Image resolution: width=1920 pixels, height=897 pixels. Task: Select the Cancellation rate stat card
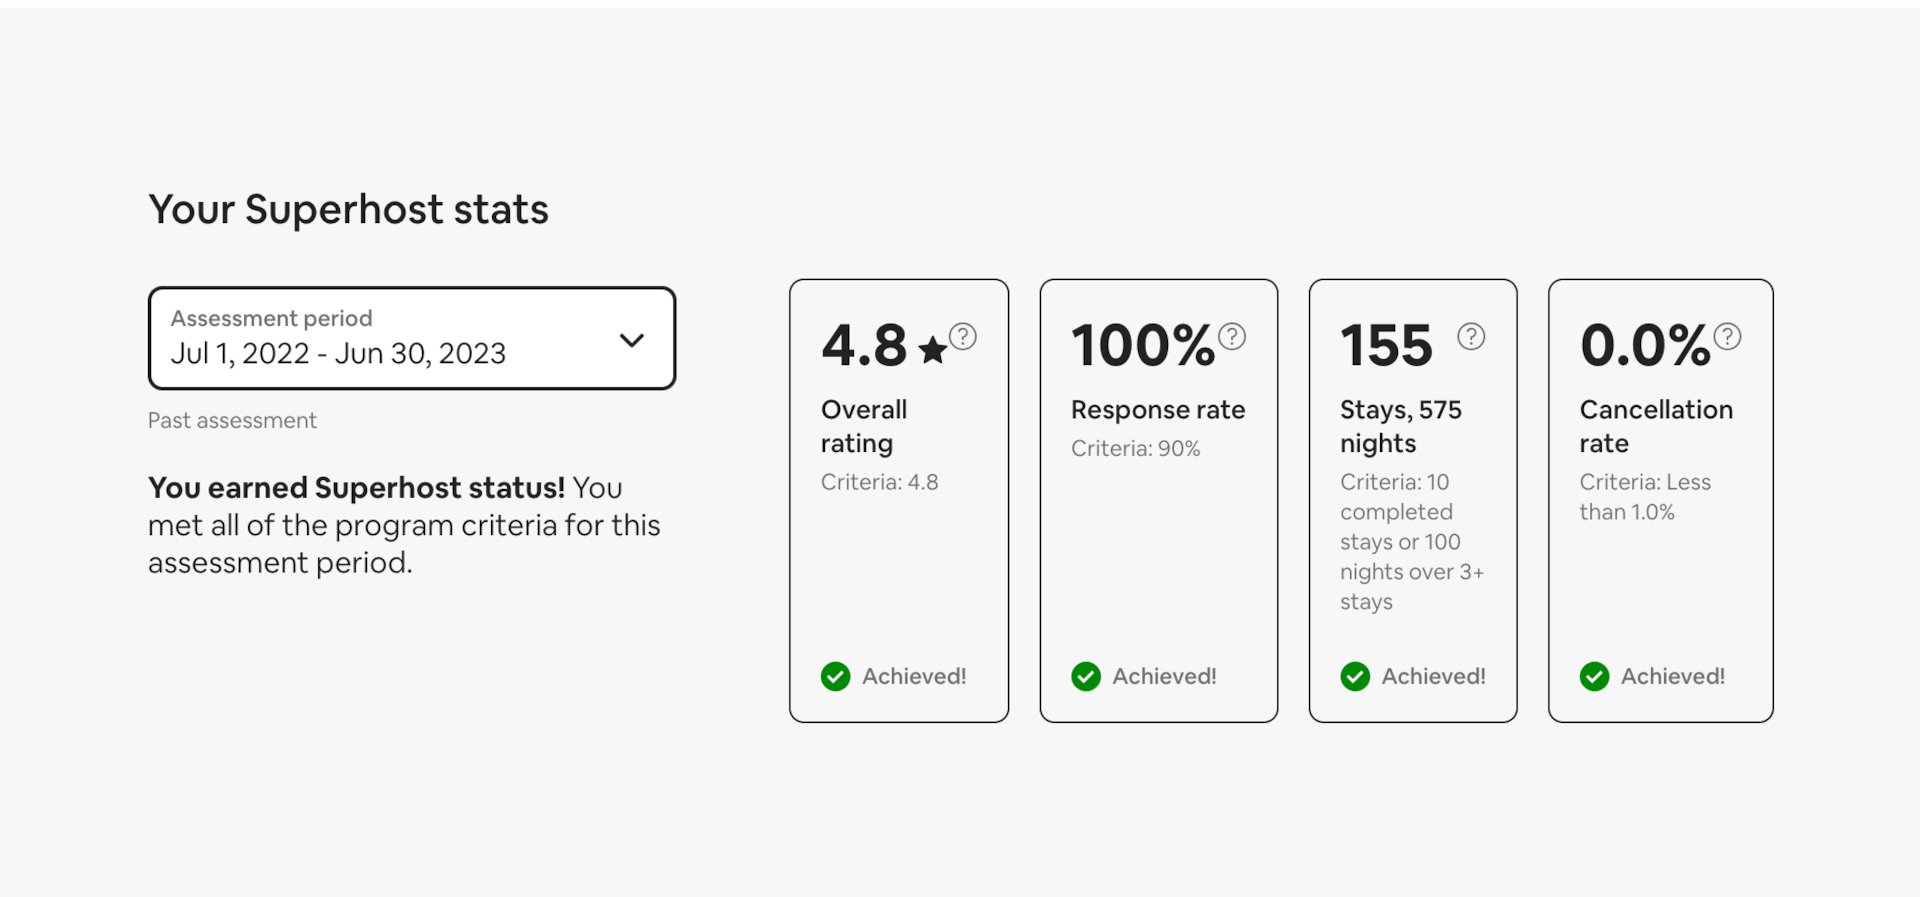pos(1661,500)
